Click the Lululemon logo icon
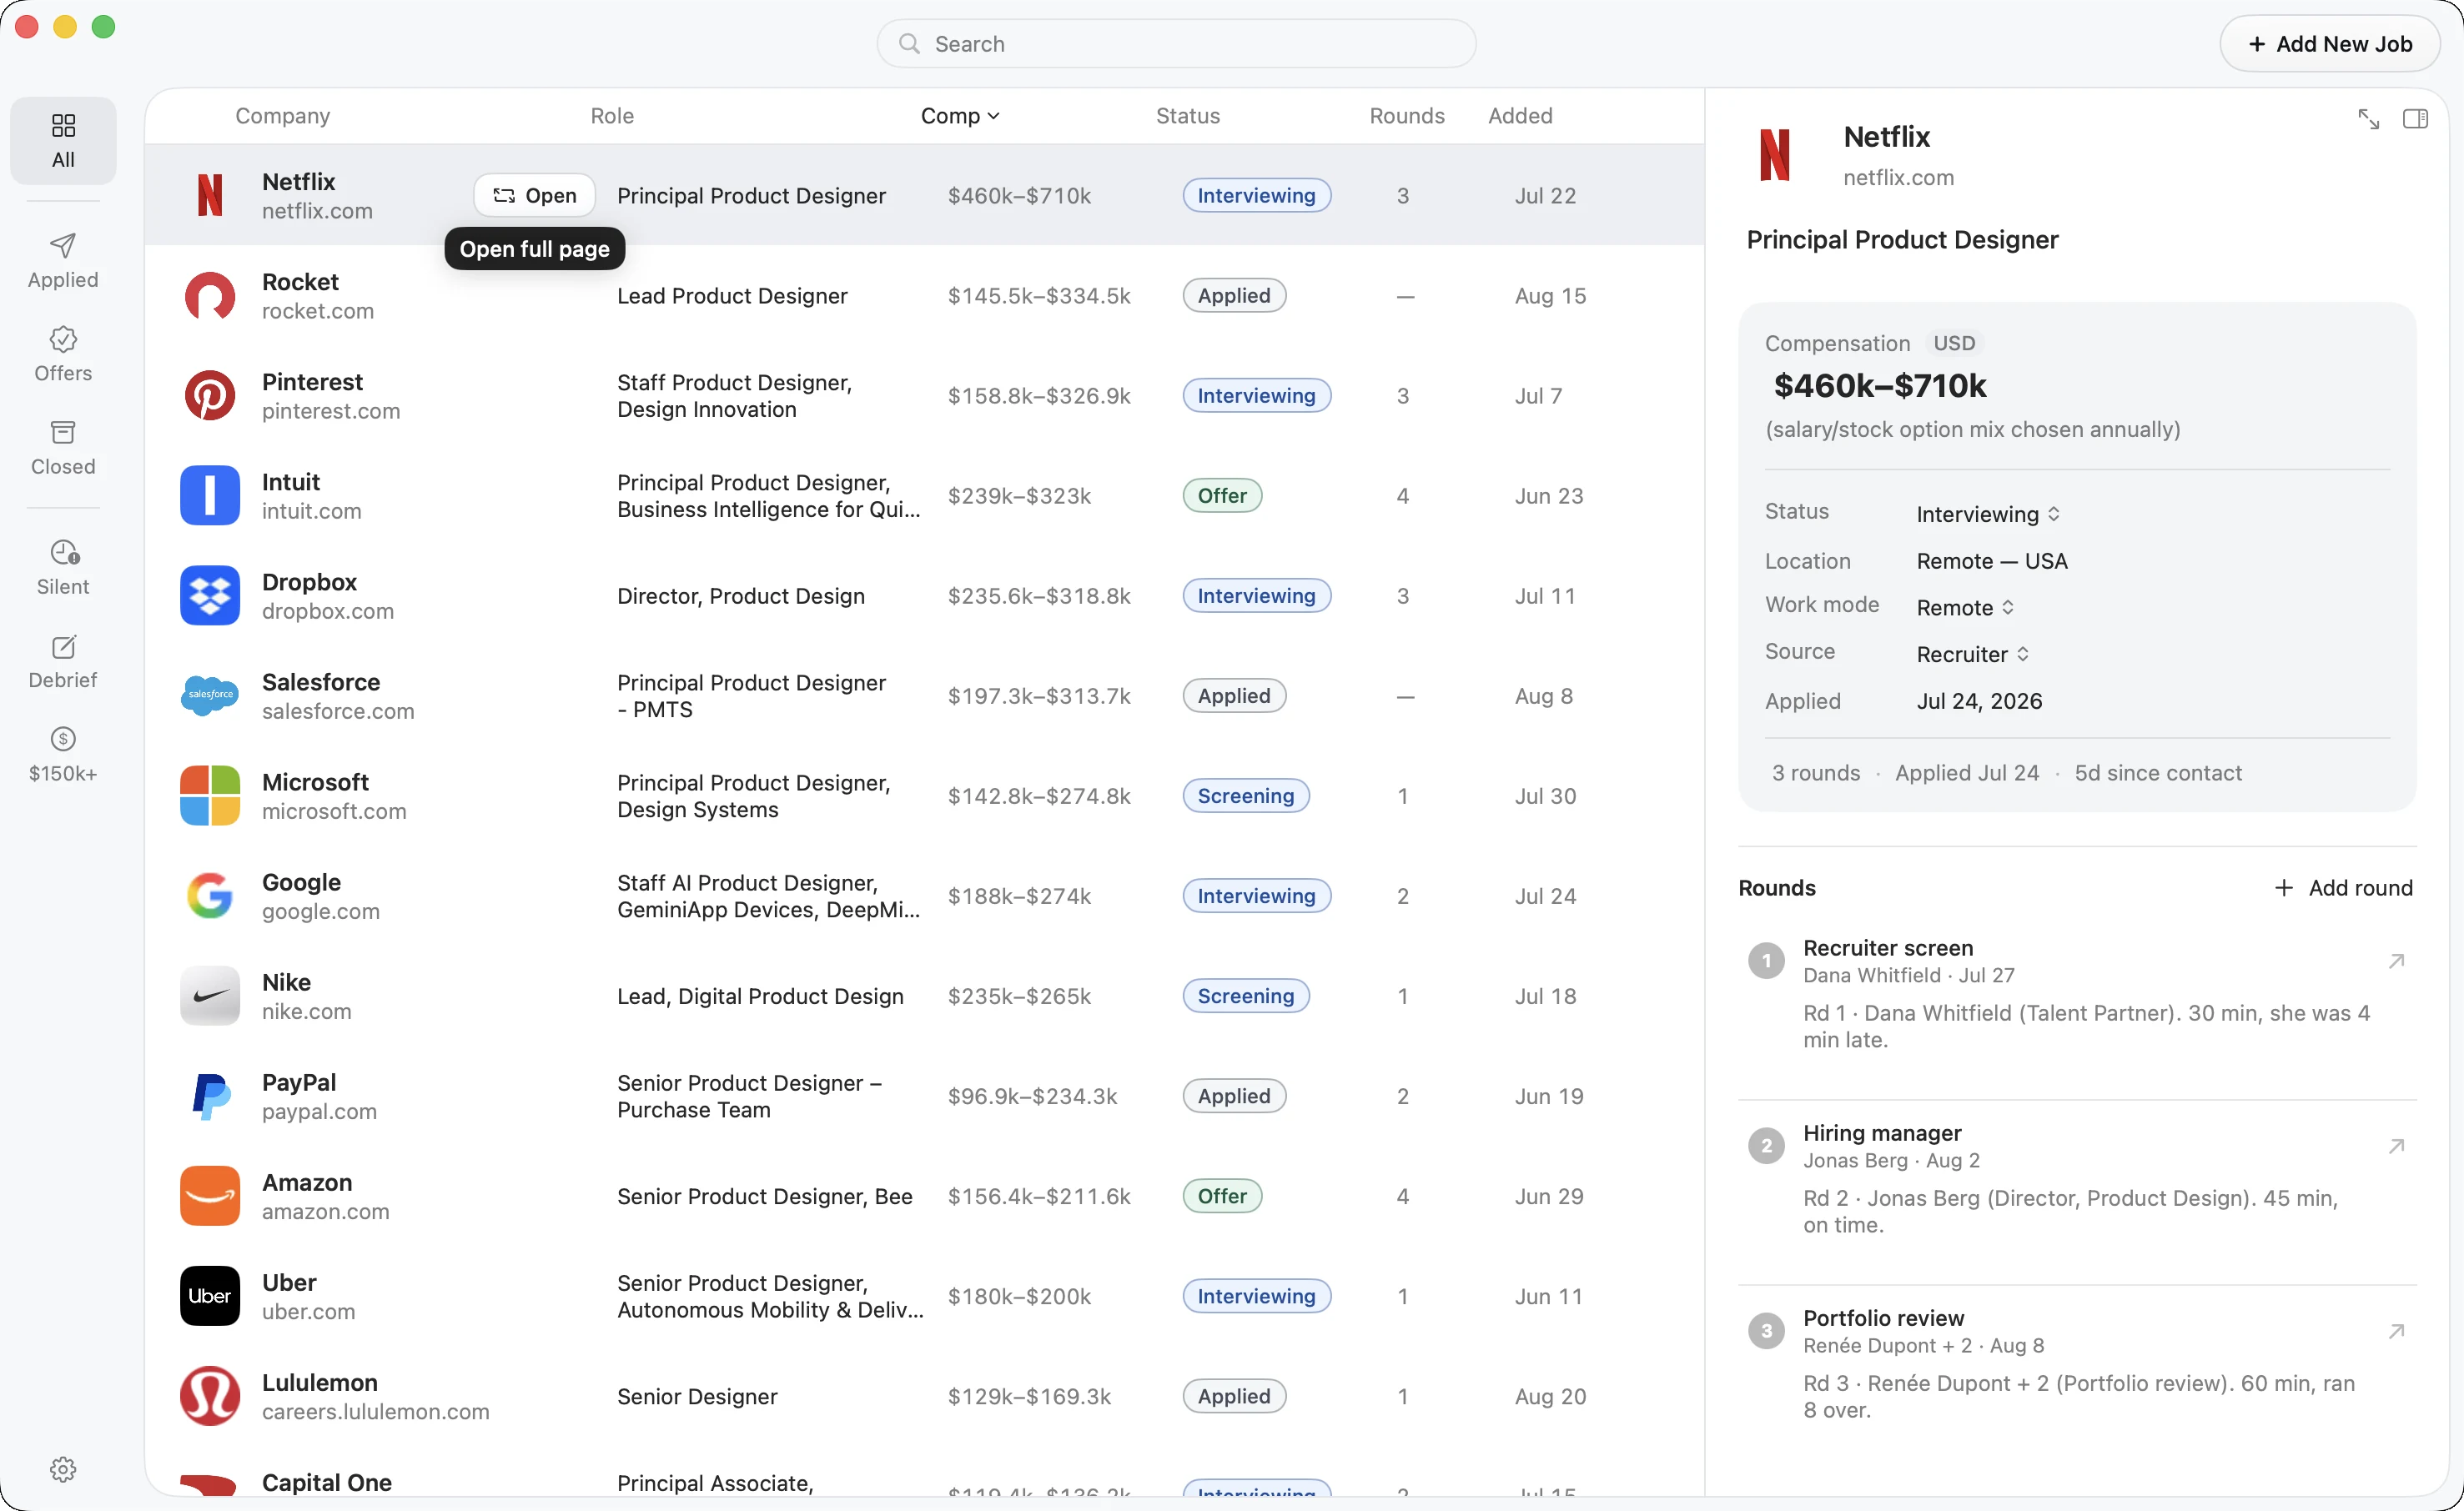 pyautogui.click(x=210, y=1396)
